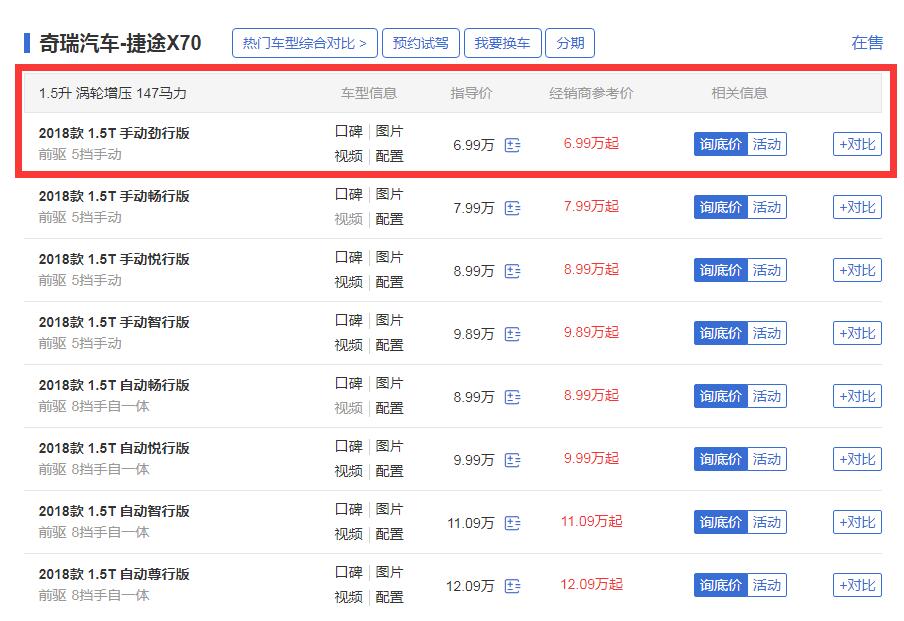View 口碑 reviews for 自动悦行版
This screenshot has height=621, width=904.
click(x=349, y=446)
